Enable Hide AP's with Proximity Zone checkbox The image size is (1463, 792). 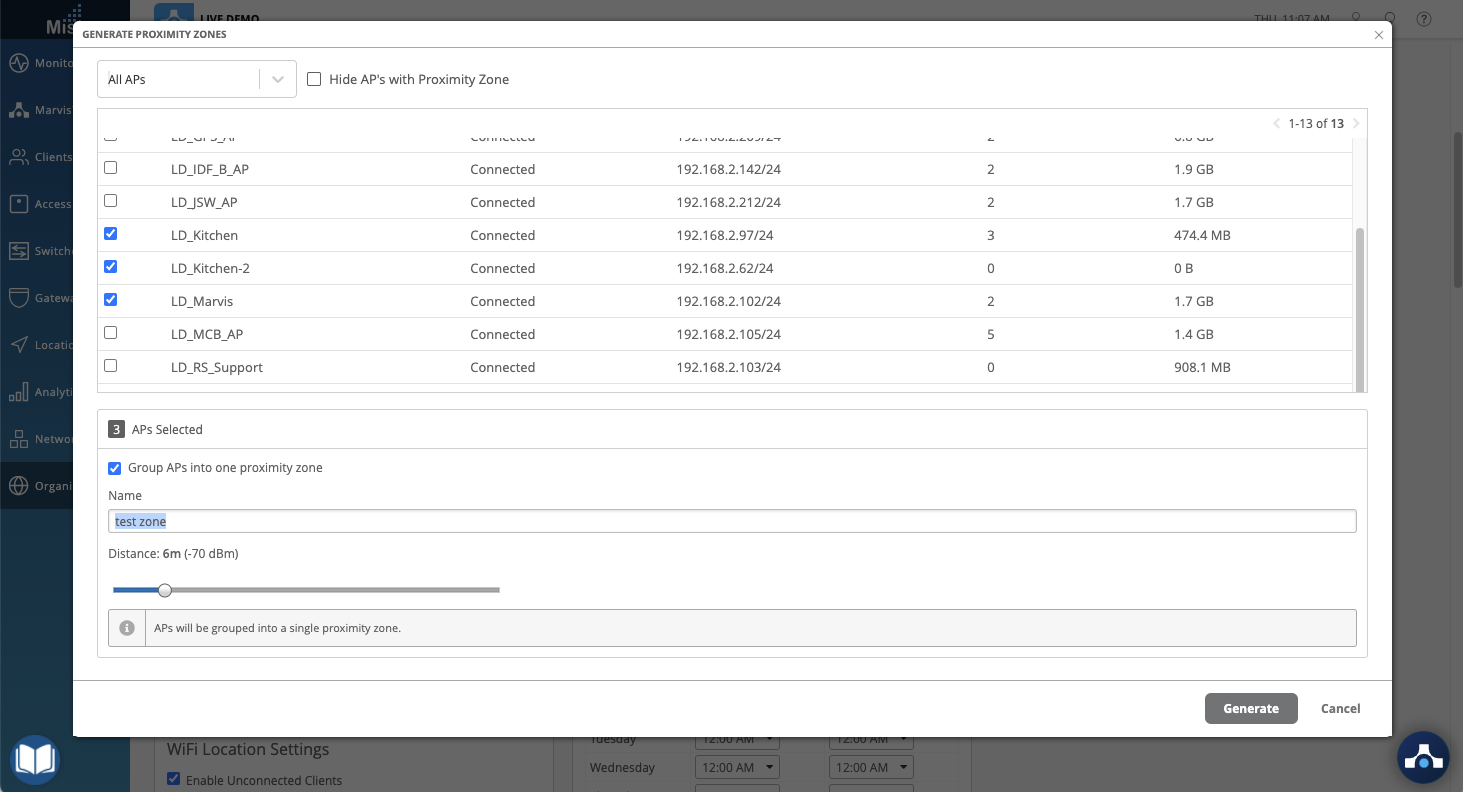tap(314, 79)
